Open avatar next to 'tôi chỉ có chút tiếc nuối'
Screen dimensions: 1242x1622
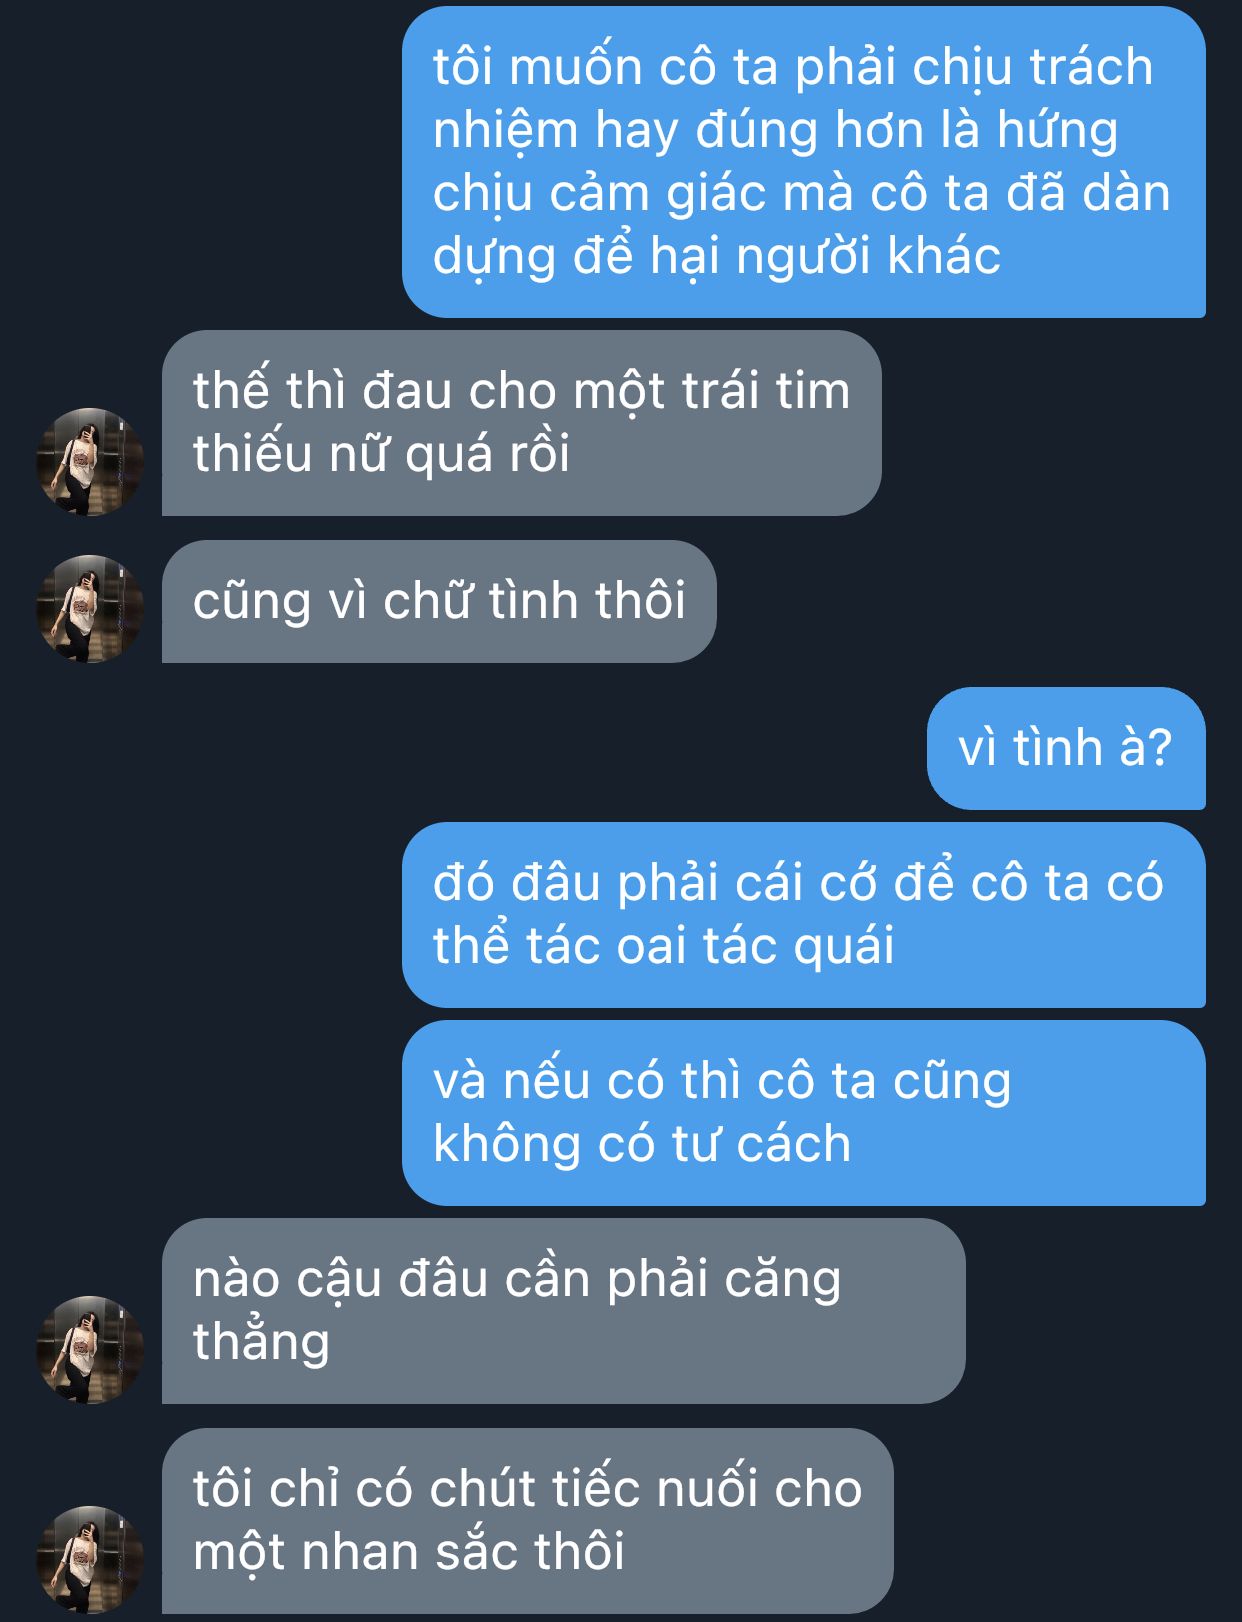pyautogui.click(x=90, y=1560)
